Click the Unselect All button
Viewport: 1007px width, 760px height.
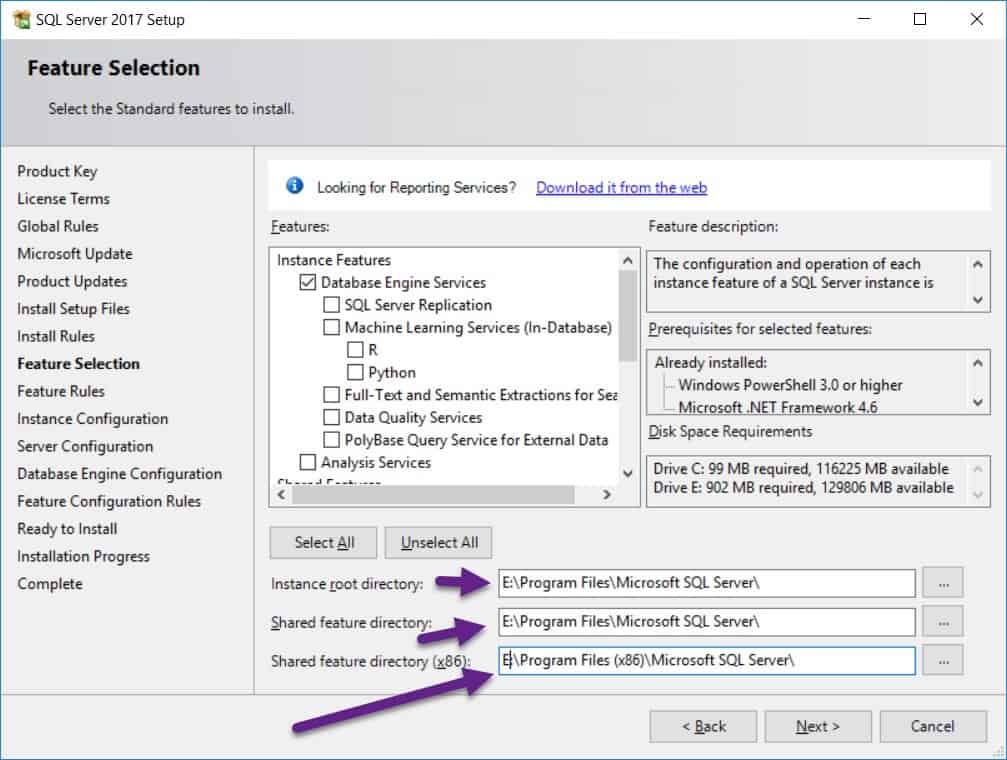[x=439, y=543]
